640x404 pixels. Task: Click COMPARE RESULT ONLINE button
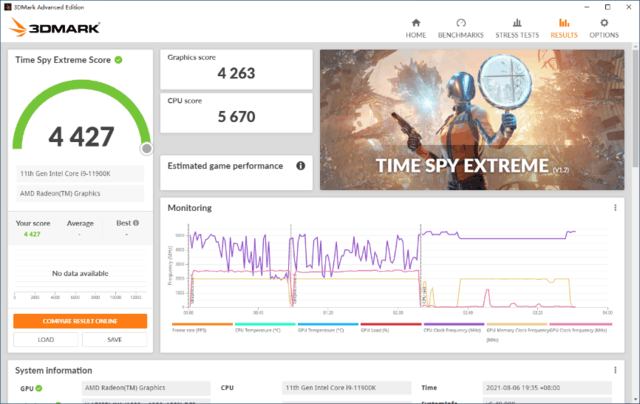pyautogui.click(x=80, y=321)
